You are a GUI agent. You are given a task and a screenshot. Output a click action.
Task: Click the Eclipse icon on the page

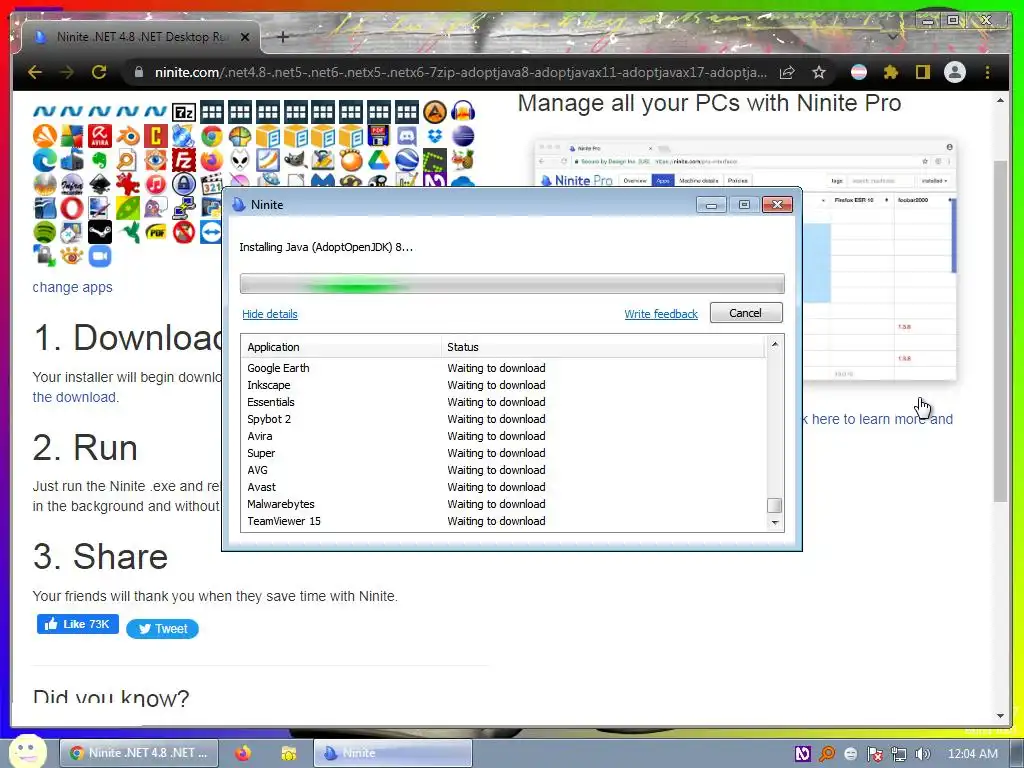(x=462, y=136)
